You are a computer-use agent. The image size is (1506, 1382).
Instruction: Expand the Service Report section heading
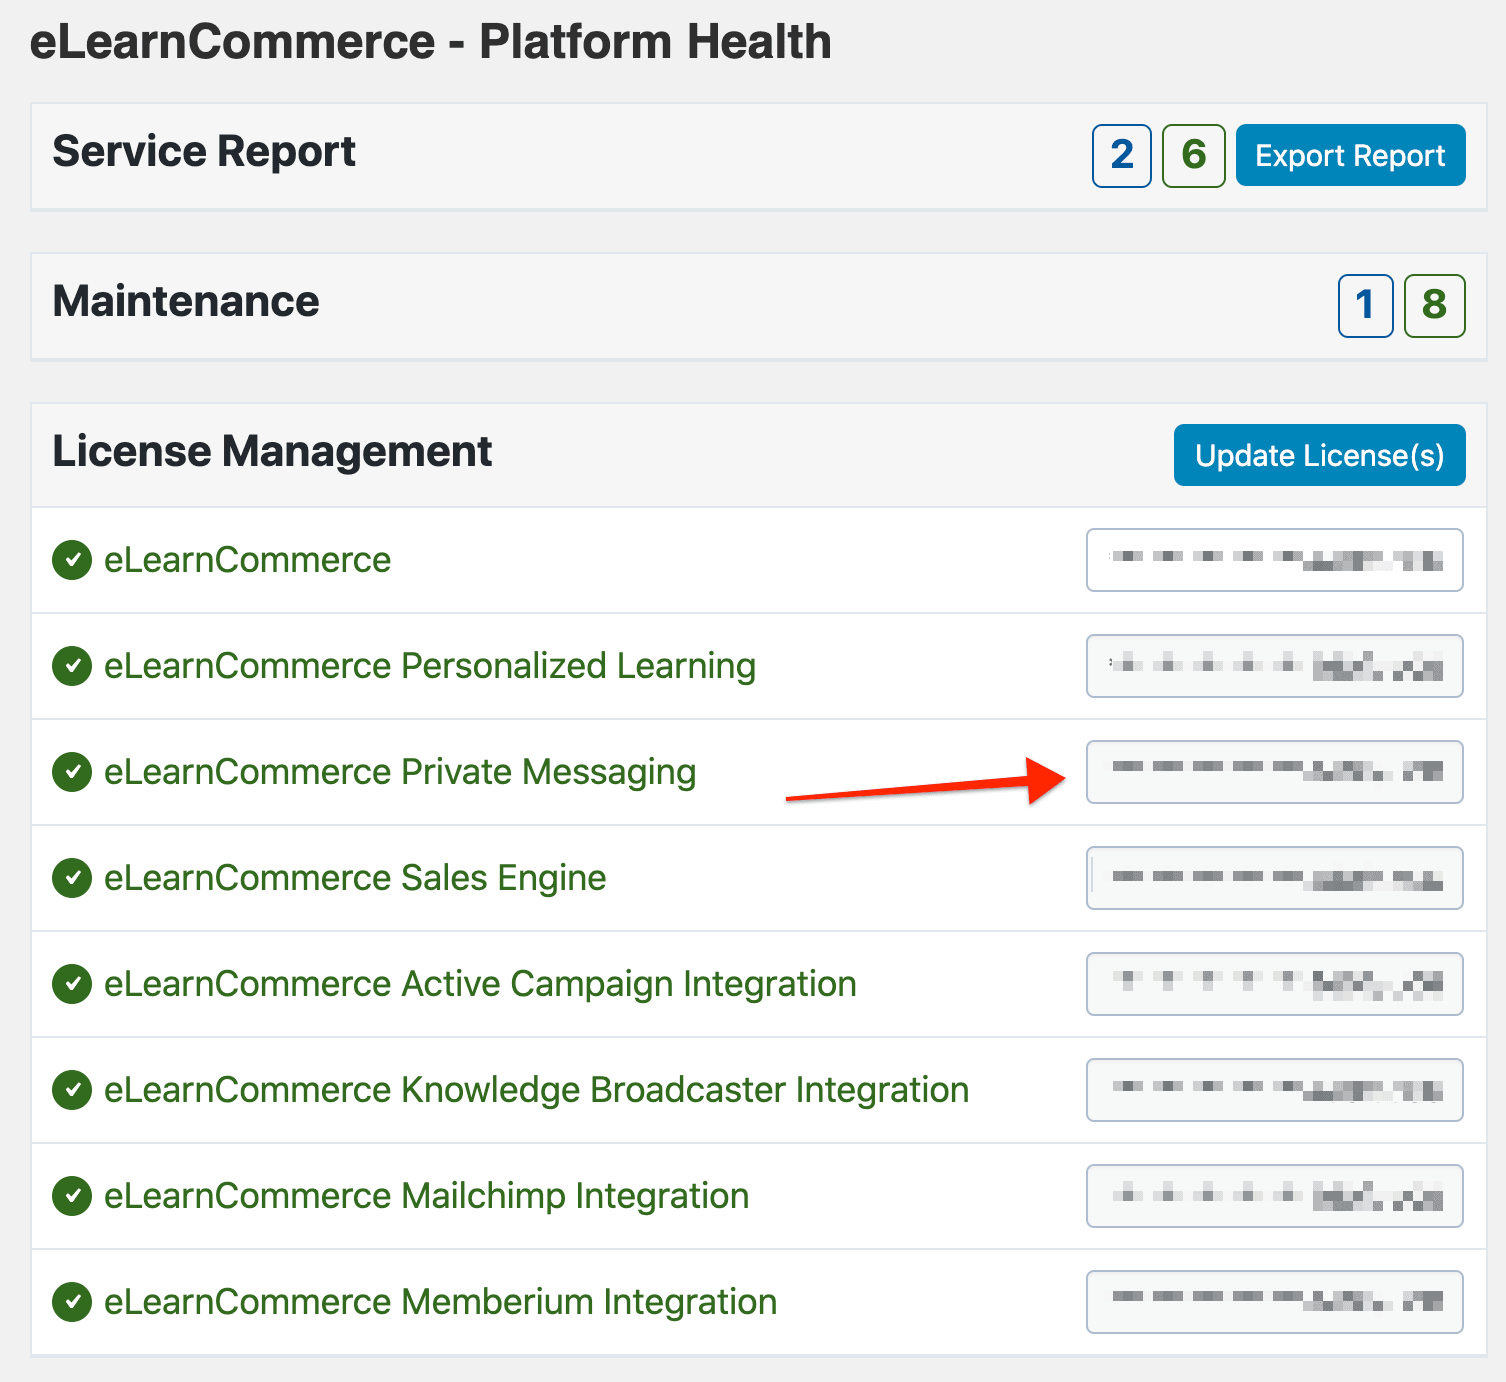pyautogui.click(x=203, y=152)
